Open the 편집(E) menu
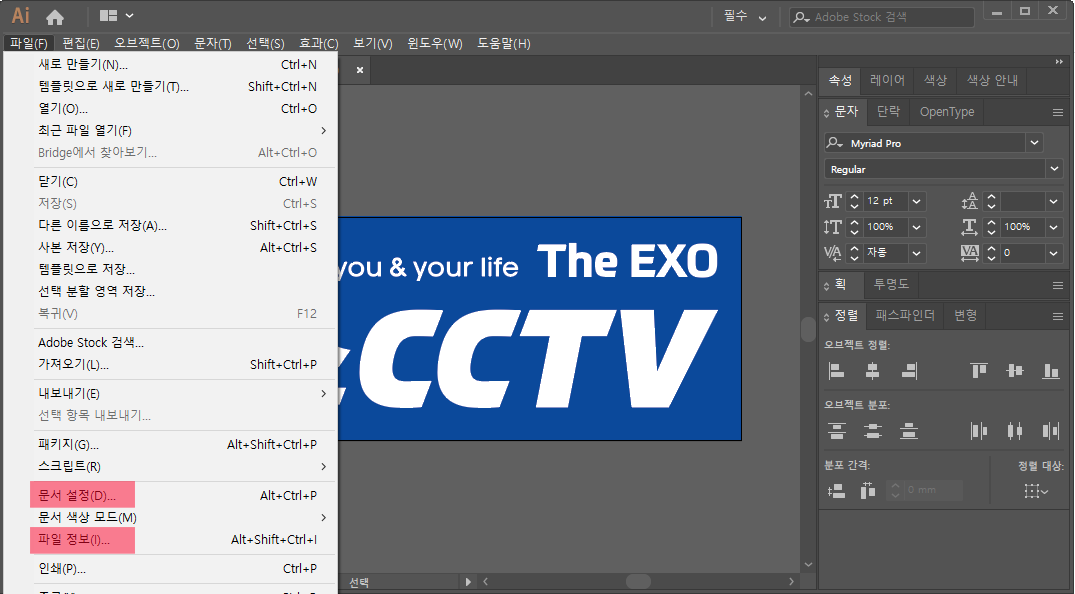Screen dimensions: 1075x594 81,43
